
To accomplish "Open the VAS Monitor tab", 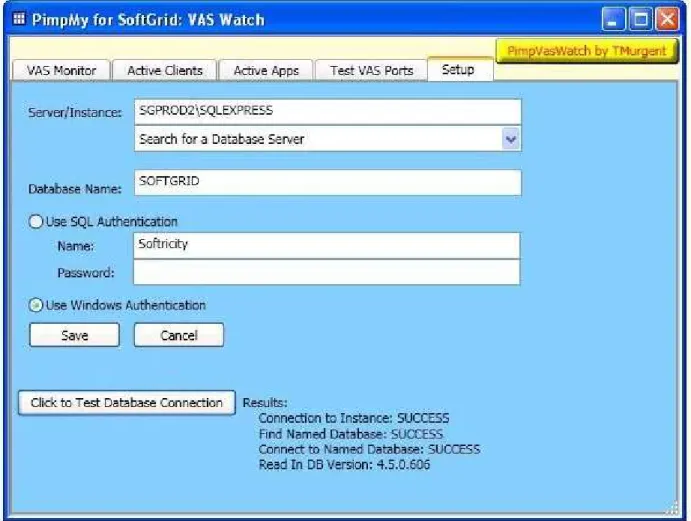I will coord(61,71).
